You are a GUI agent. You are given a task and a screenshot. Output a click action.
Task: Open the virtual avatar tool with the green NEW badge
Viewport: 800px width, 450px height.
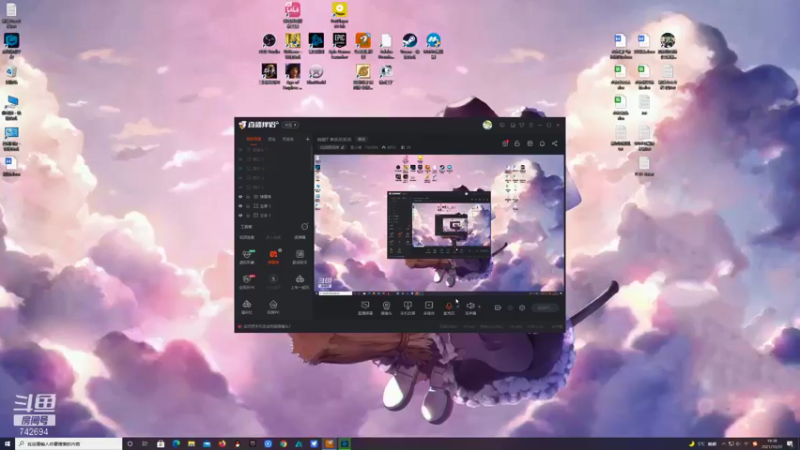click(x=247, y=257)
